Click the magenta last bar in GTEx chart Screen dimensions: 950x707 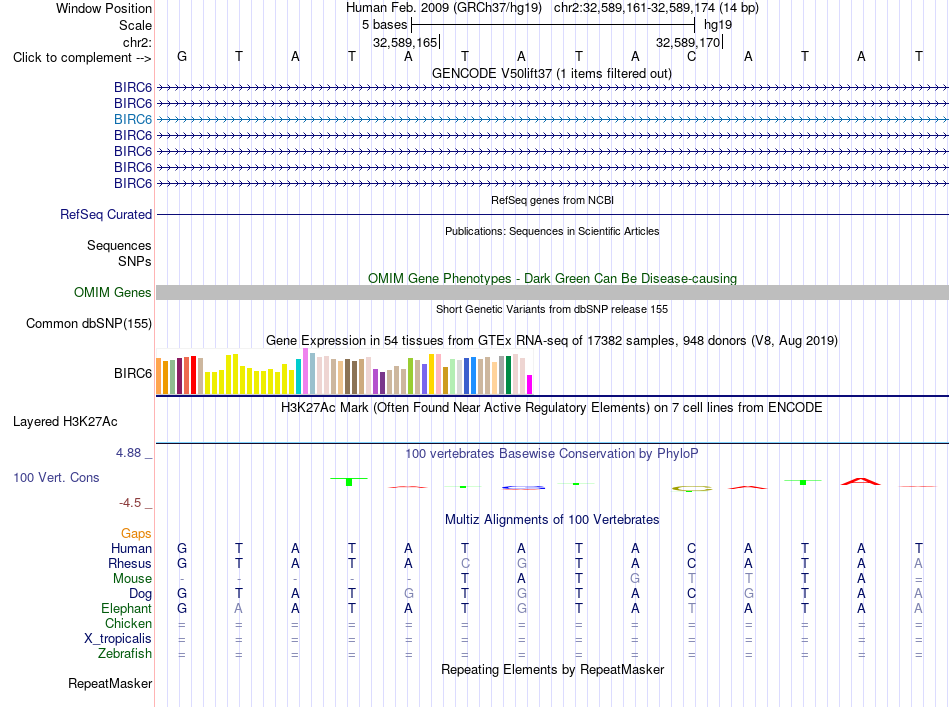[530, 385]
